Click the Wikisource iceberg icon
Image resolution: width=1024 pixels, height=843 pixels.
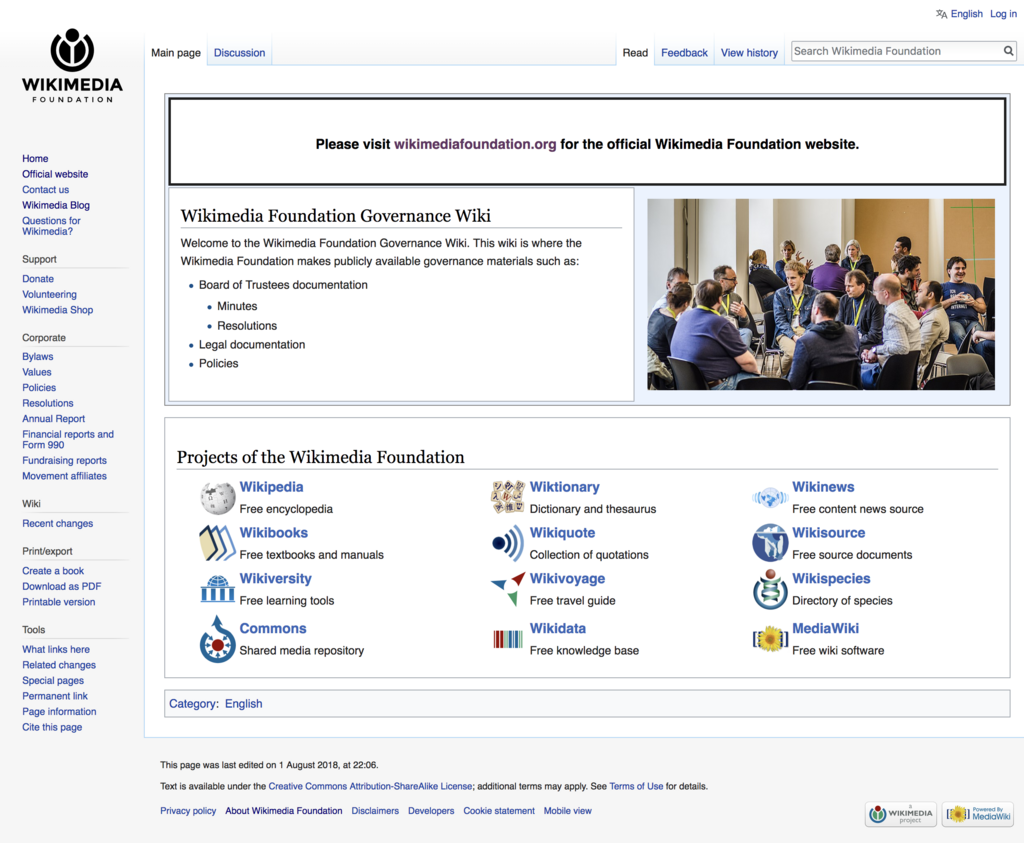click(x=770, y=543)
